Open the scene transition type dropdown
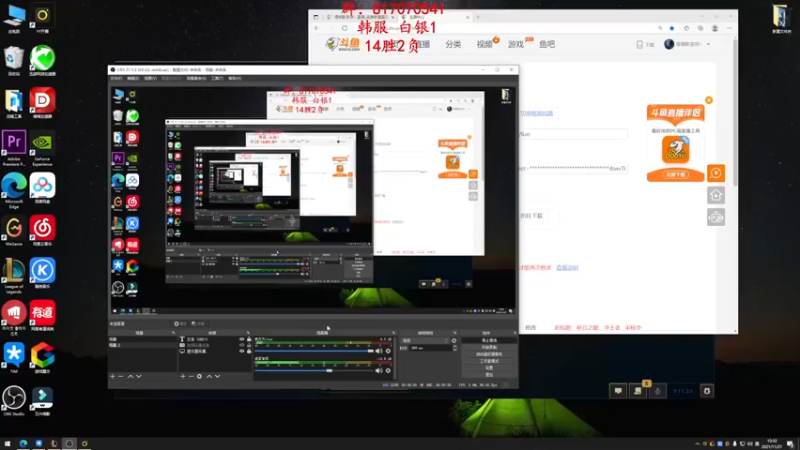Image resolution: width=800 pixels, height=450 pixels. (x=425, y=341)
